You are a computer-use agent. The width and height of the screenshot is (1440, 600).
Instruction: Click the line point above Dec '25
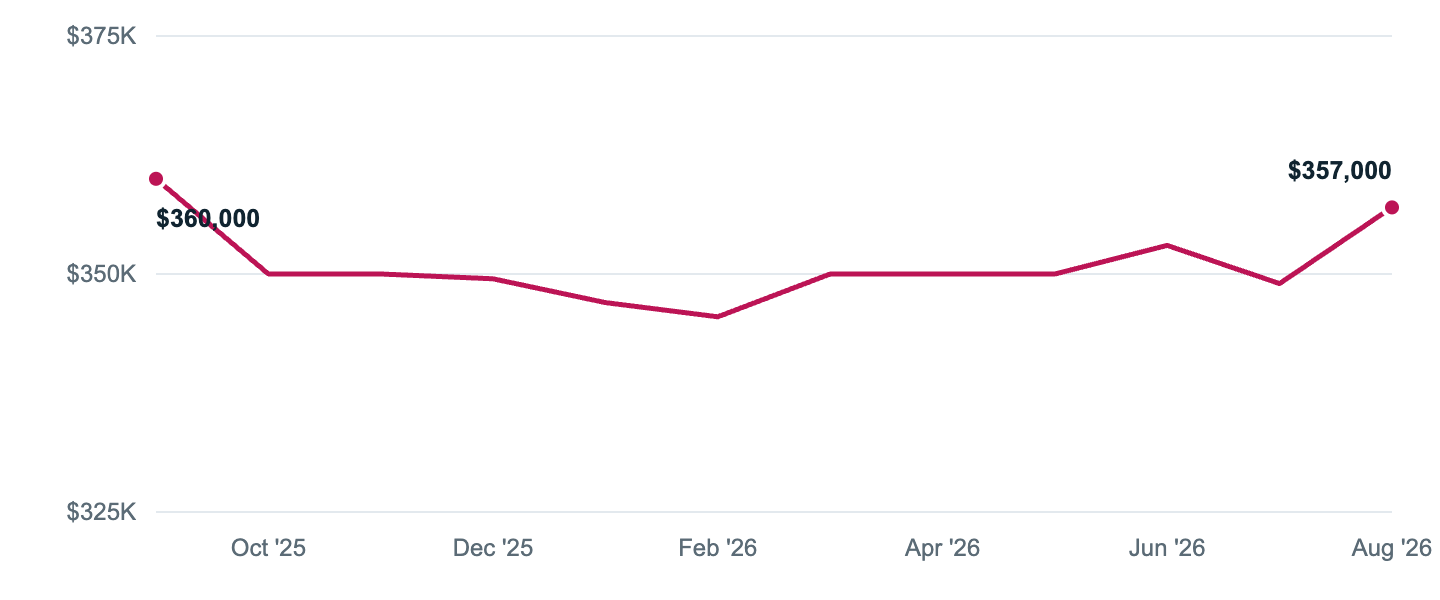pyautogui.click(x=493, y=279)
